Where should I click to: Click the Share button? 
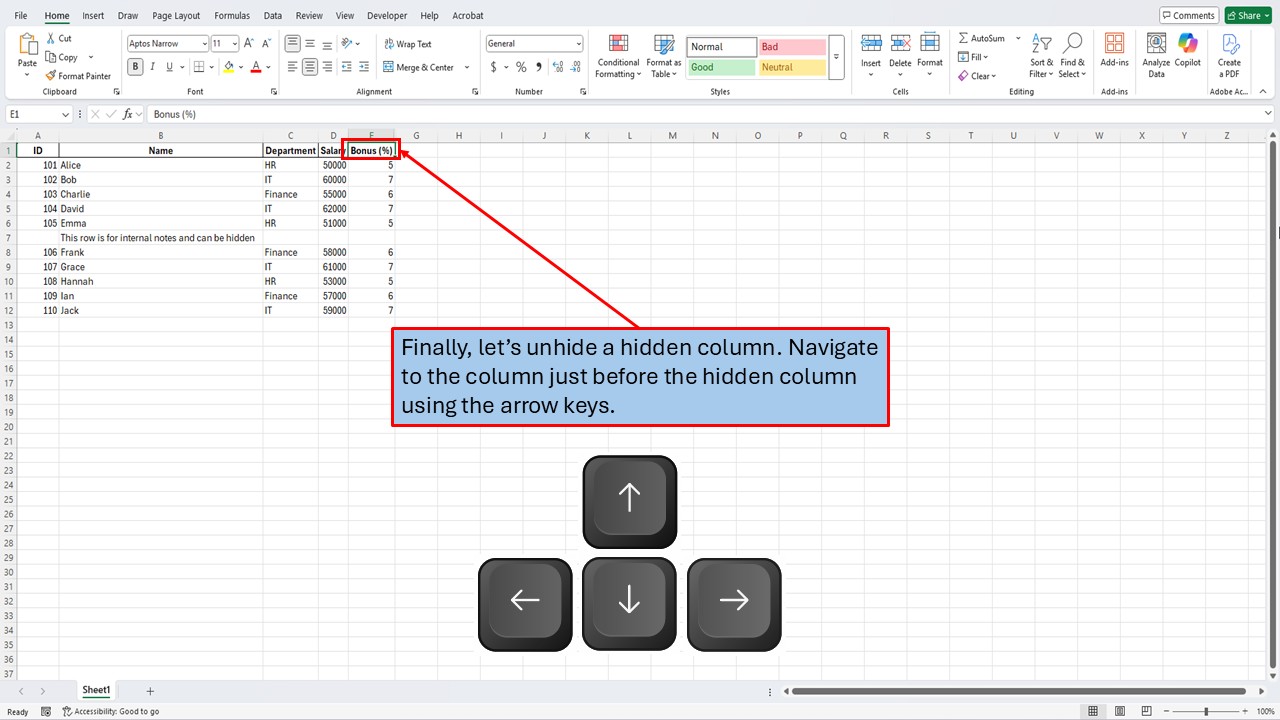pos(1247,15)
